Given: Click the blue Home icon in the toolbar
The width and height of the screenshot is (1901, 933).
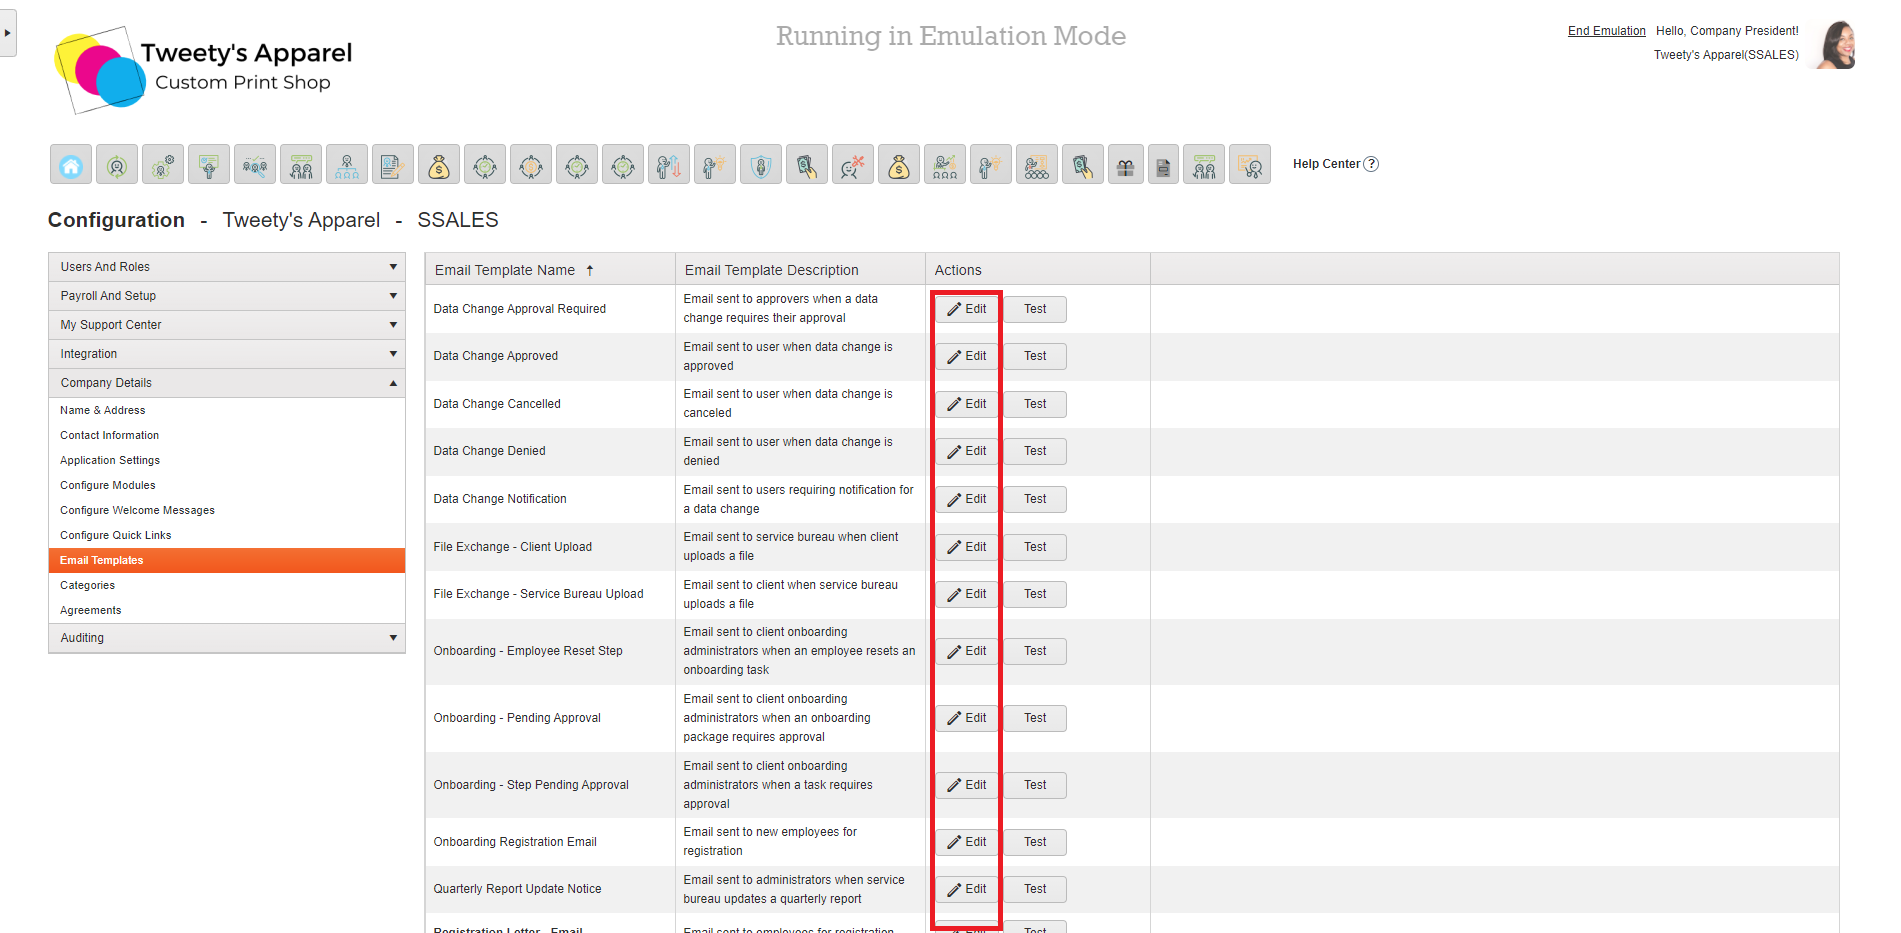Looking at the screenshot, I should click(70, 164).
